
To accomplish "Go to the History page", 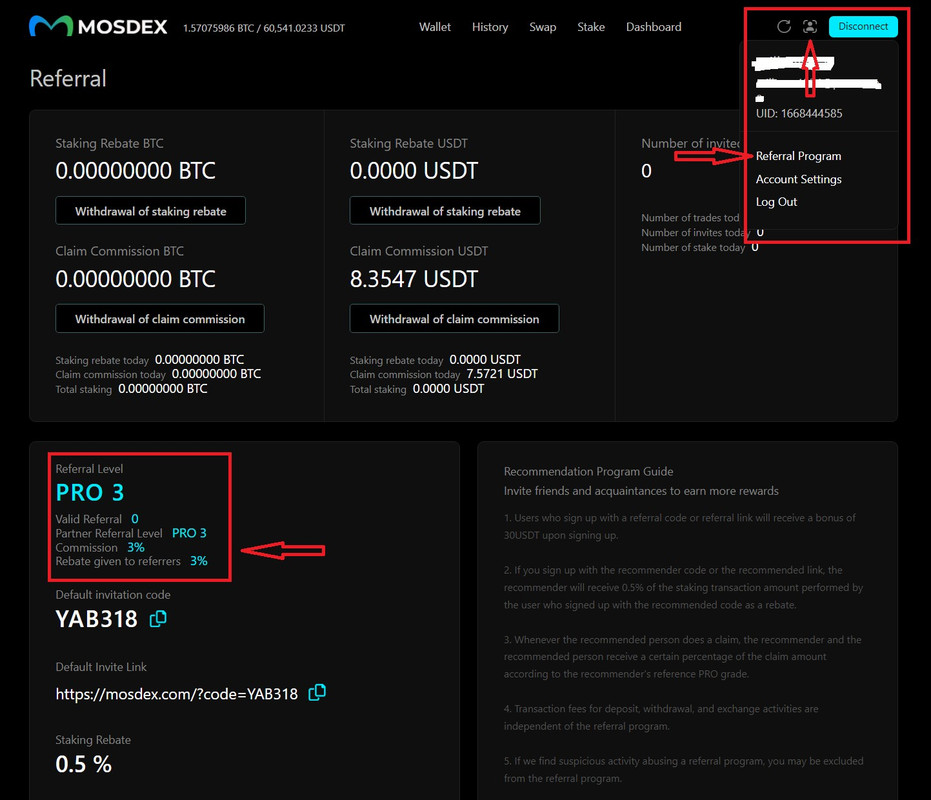I will 490,27.
